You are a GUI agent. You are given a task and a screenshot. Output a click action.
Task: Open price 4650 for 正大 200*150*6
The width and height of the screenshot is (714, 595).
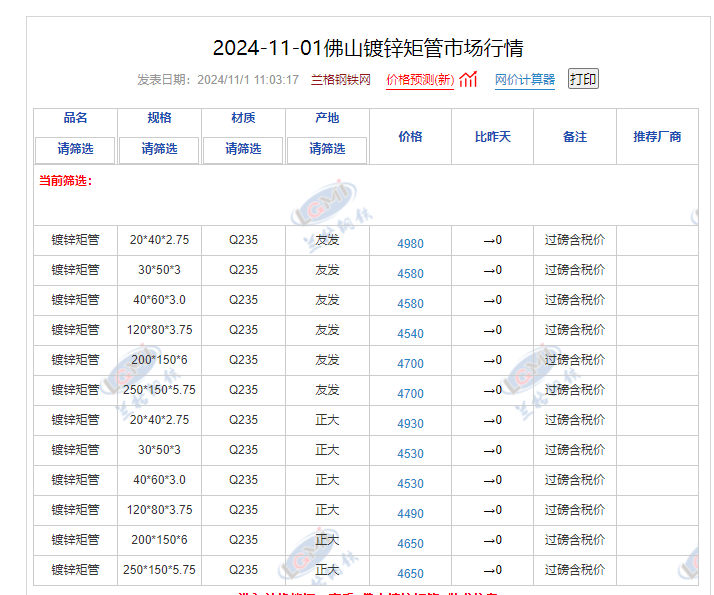[410, 544]
